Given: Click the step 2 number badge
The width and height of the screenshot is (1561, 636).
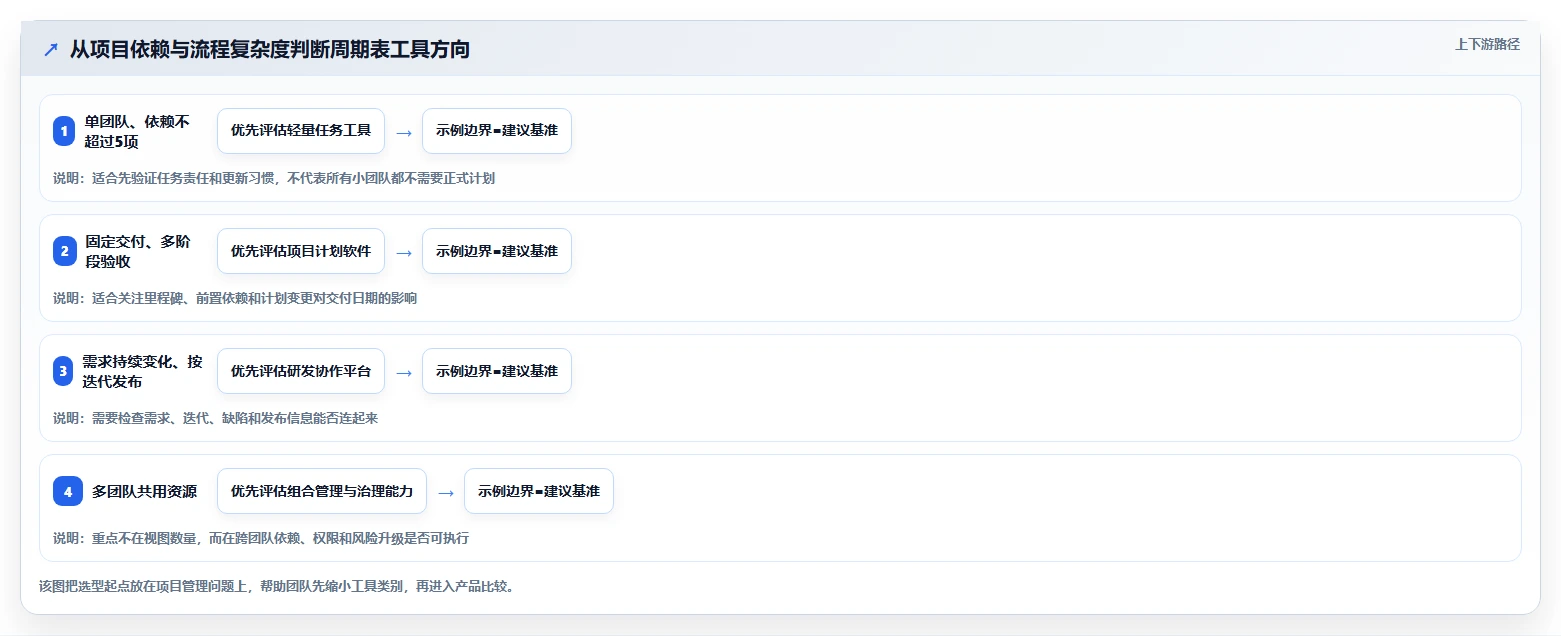Looking at the screenshot, I should point(64,251).
